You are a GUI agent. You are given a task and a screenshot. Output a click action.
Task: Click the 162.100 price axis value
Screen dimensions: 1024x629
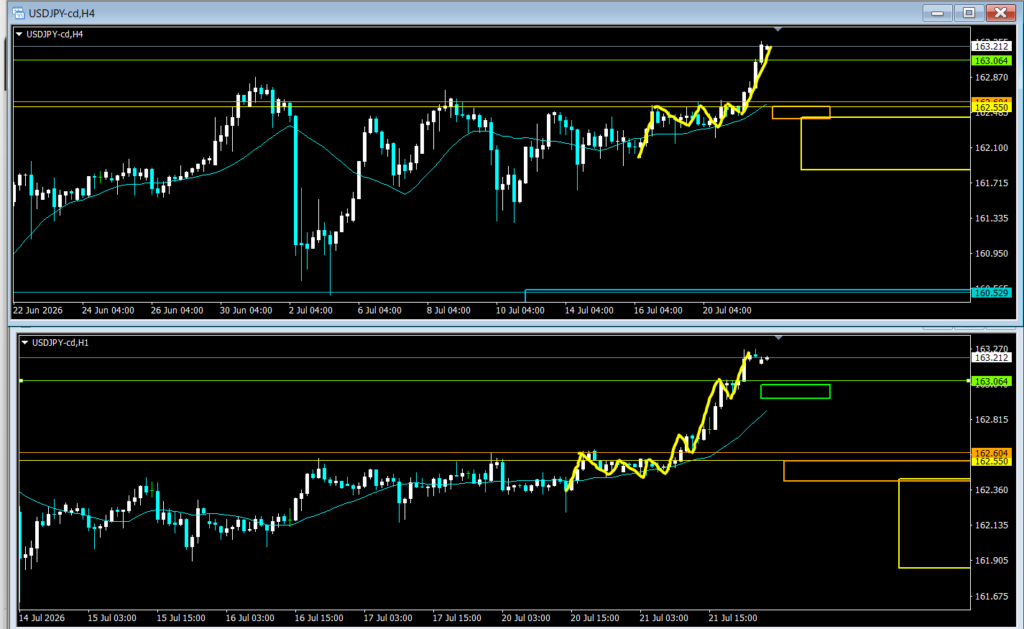click(x=991, y=148)
